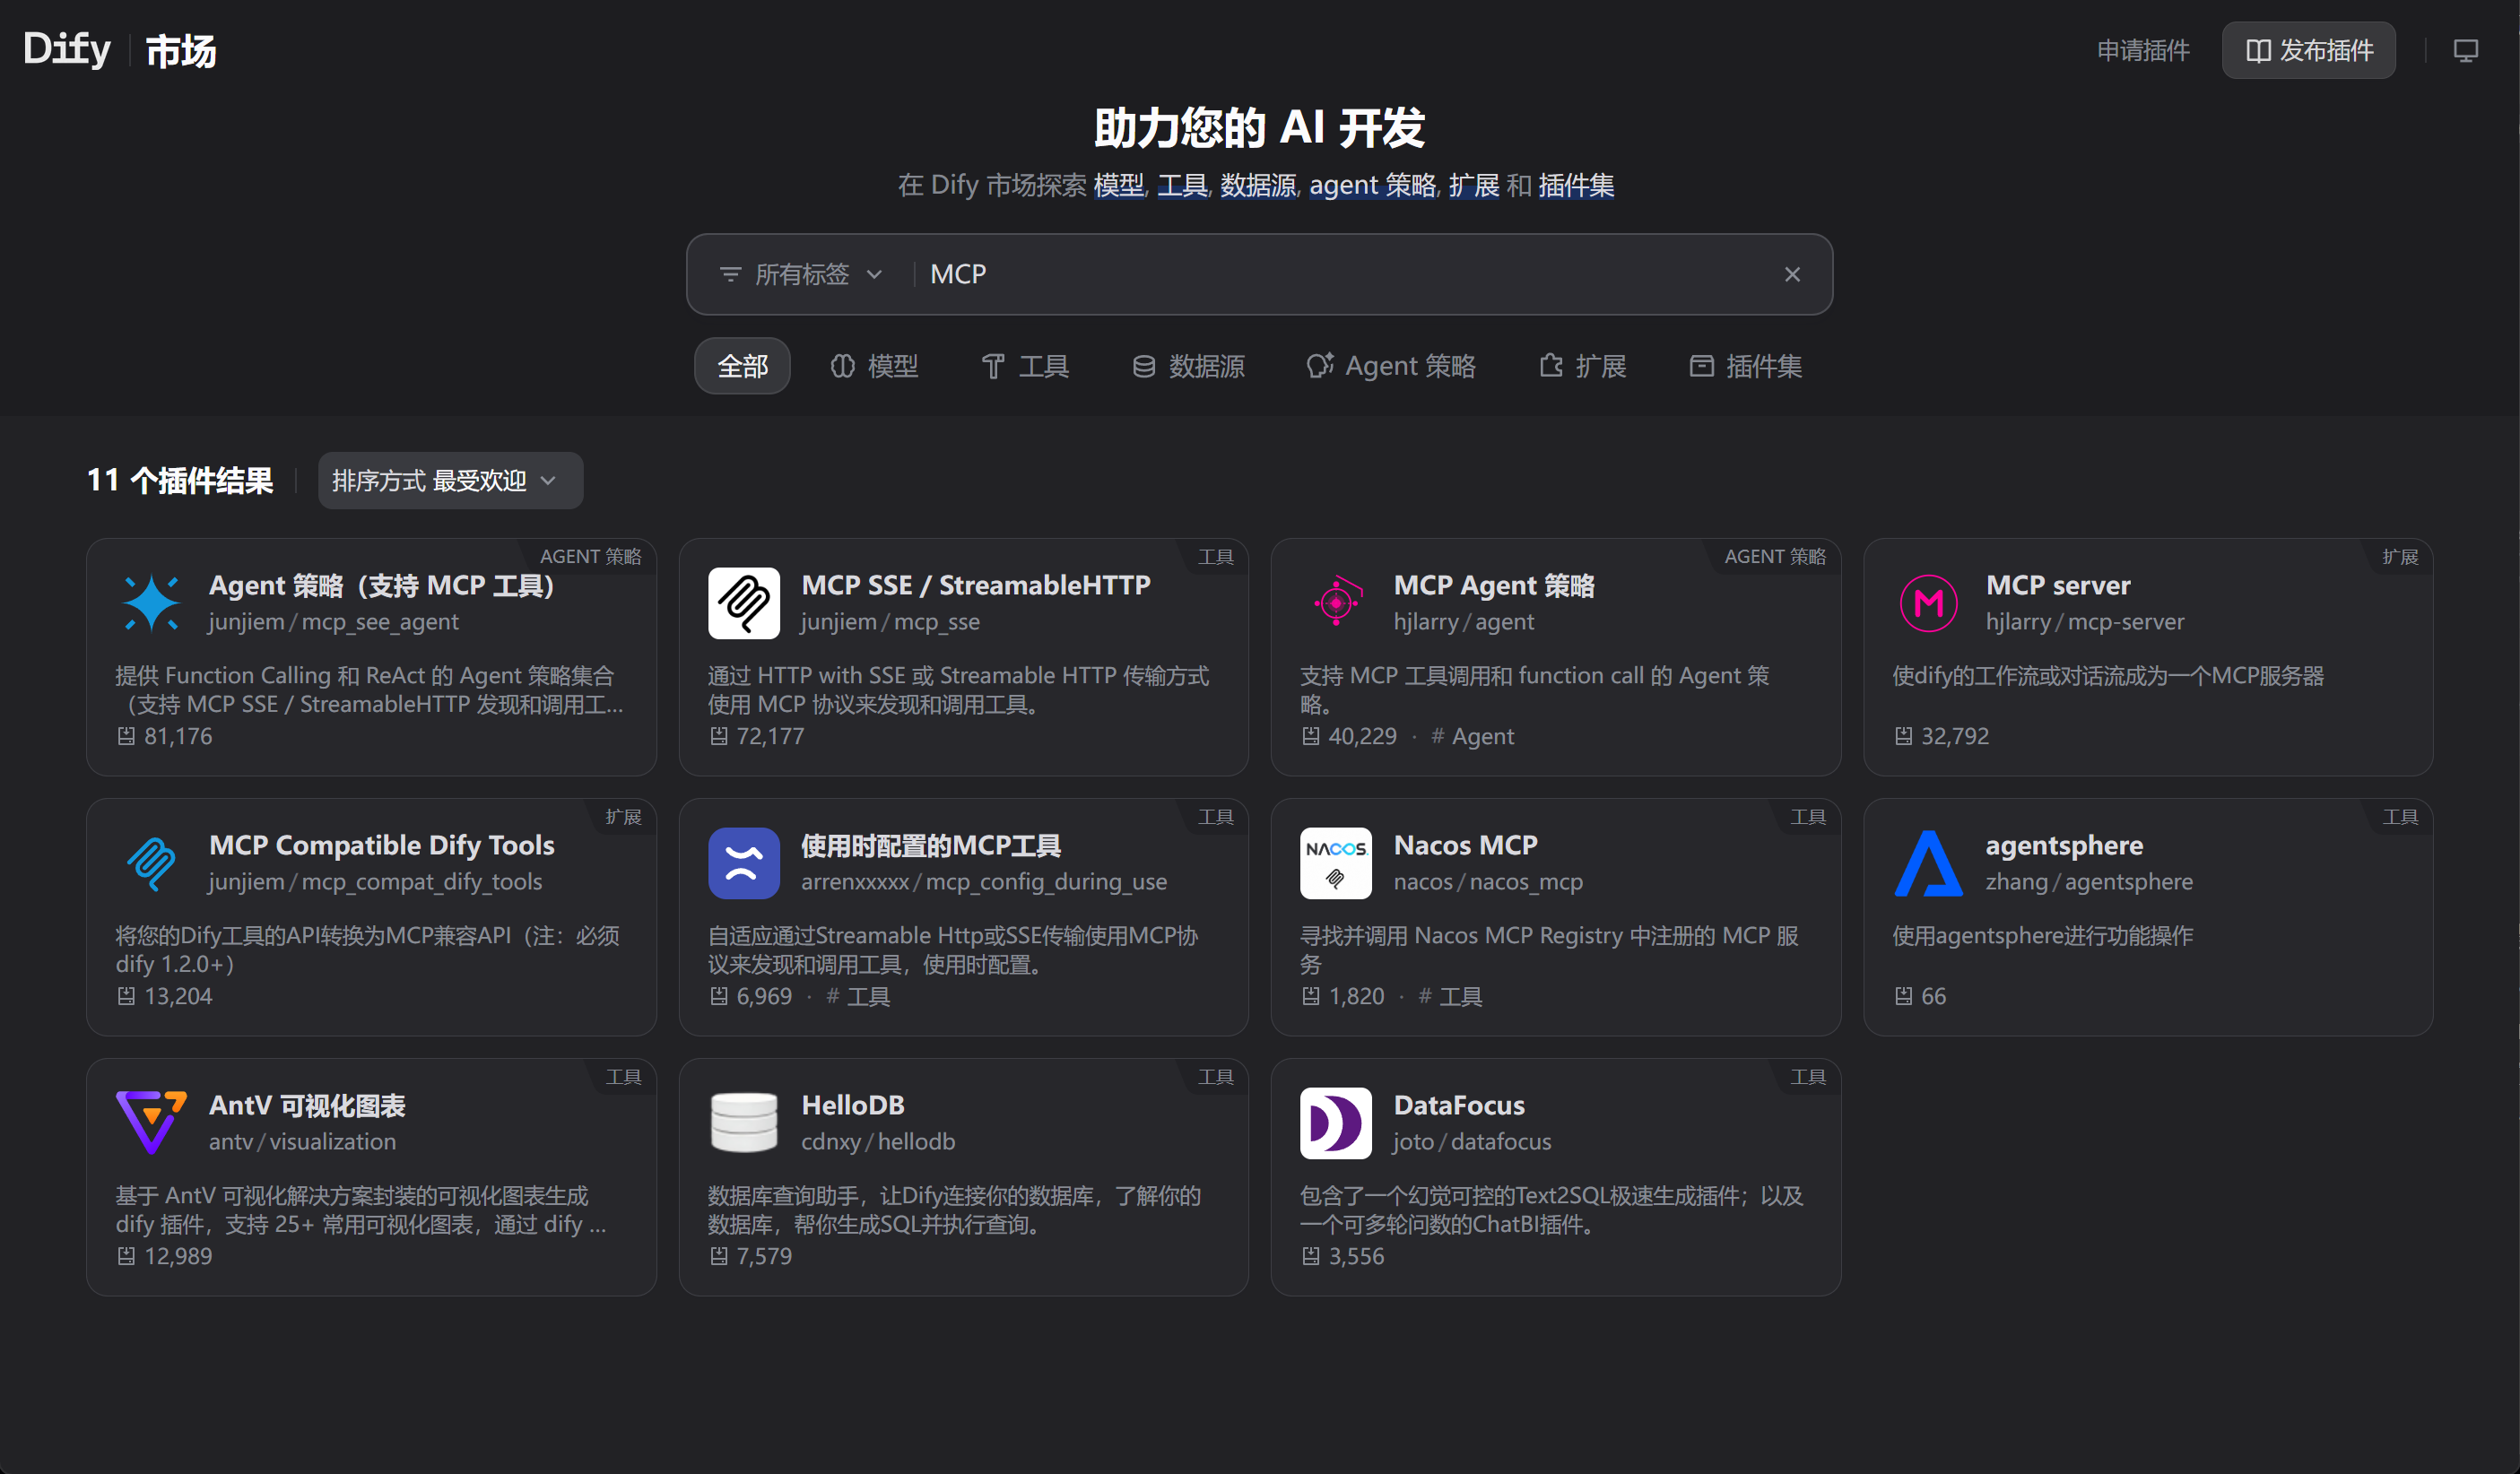Click the agentsphere blue A icon

click(x=1928, y=863)
